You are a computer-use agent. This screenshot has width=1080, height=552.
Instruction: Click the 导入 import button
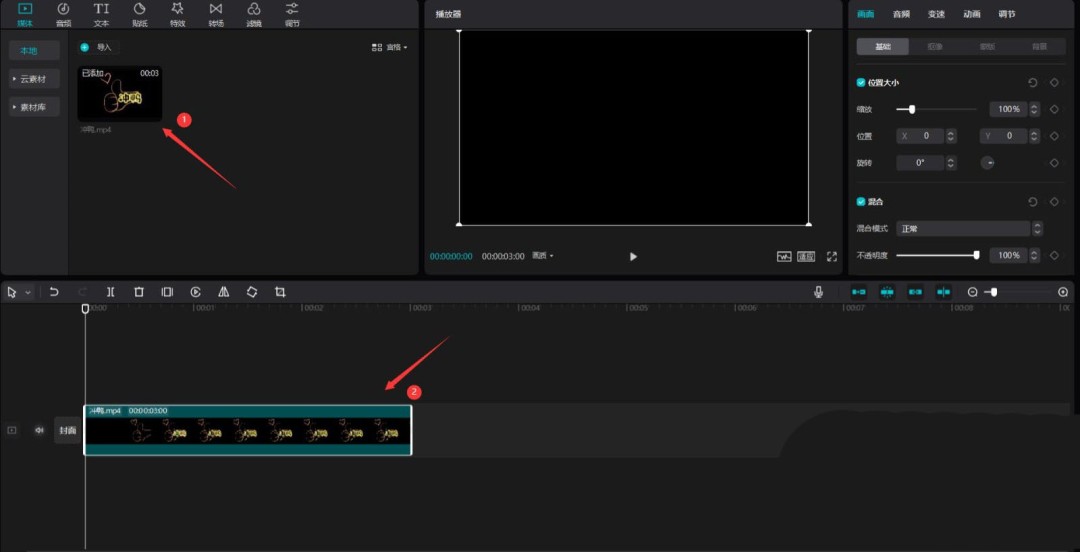pyautogui.click(x=98, y=48)
